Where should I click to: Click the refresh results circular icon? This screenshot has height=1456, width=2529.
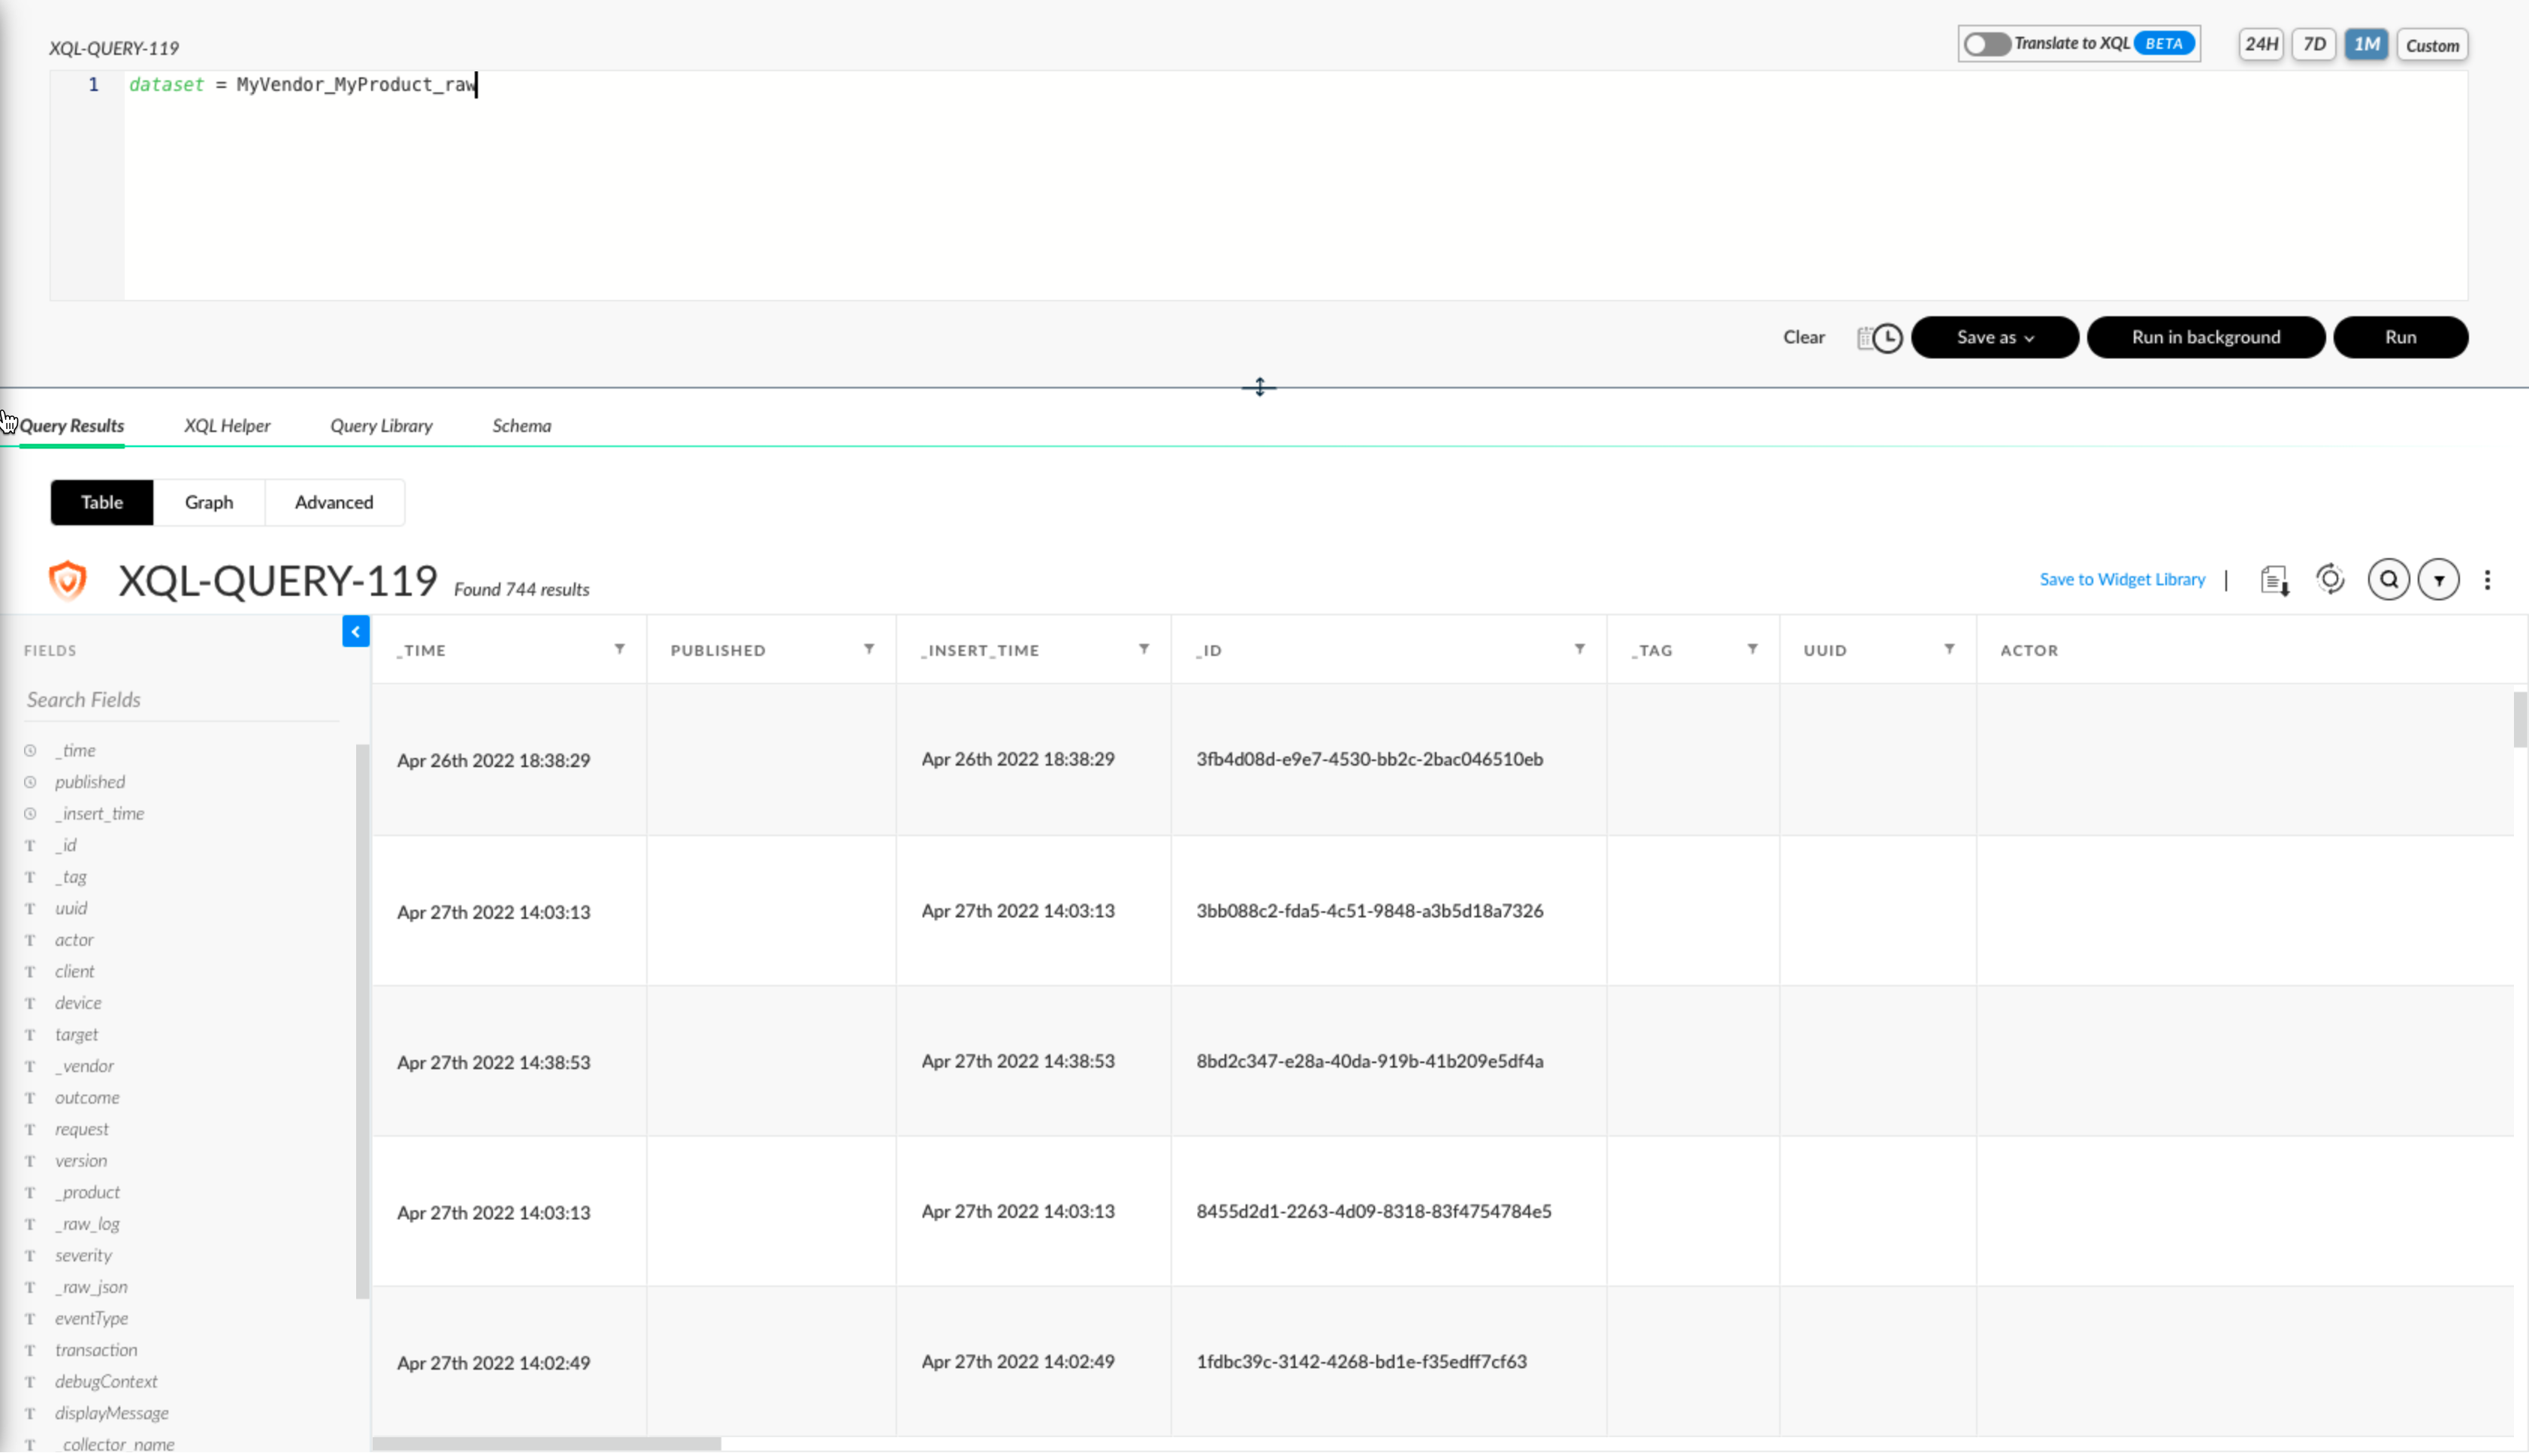(2330, 579)
